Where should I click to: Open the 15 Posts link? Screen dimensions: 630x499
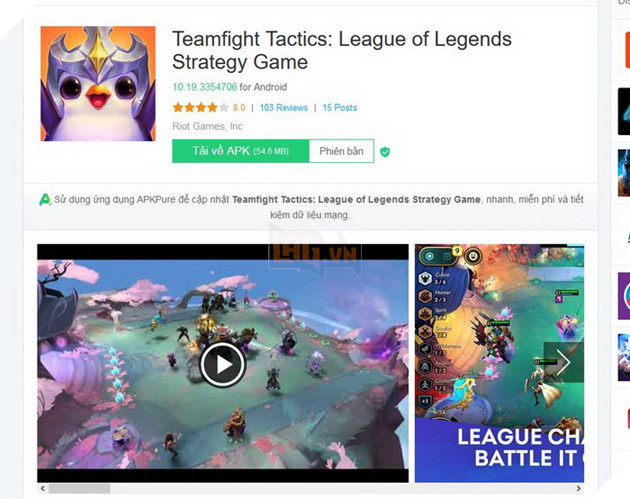tap(340, 108)
